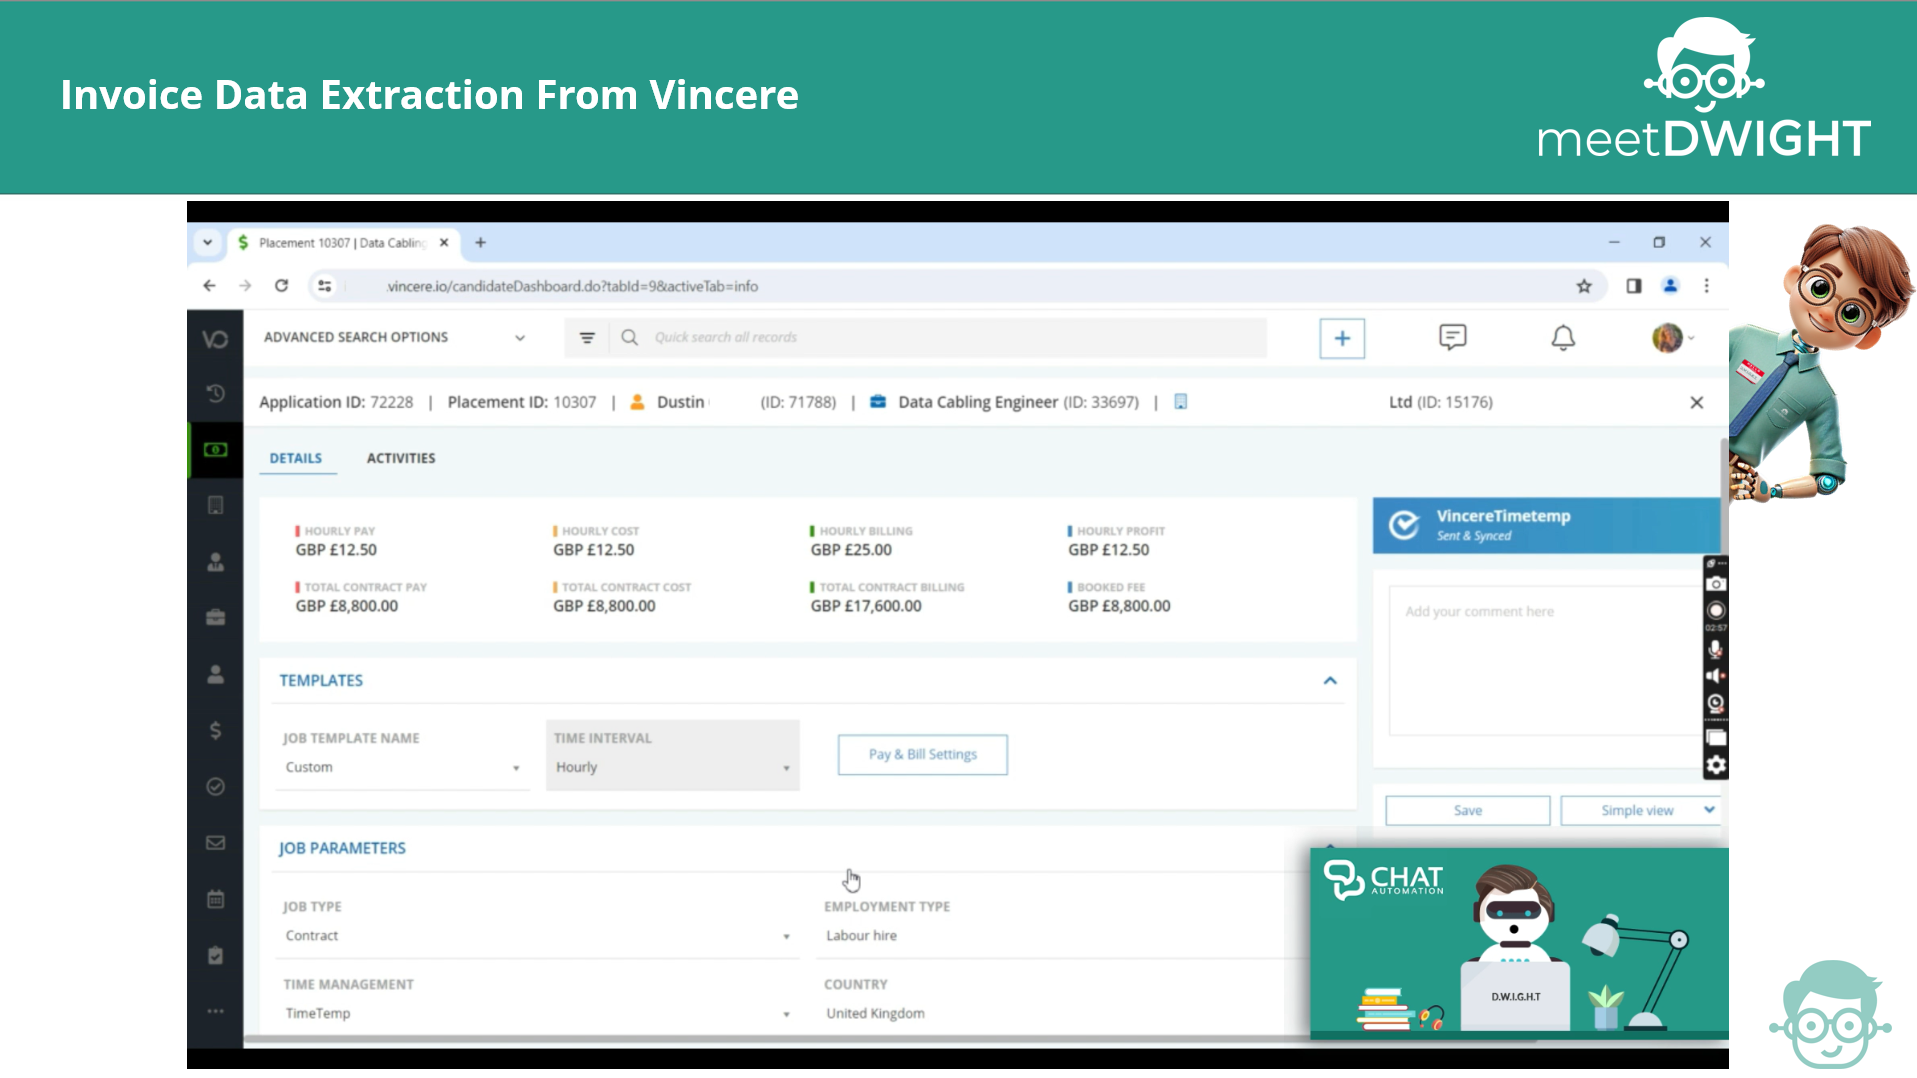Open the notifications bell icon
The width and height of the screenshot is (1917, 1078).
(1563, 338)
